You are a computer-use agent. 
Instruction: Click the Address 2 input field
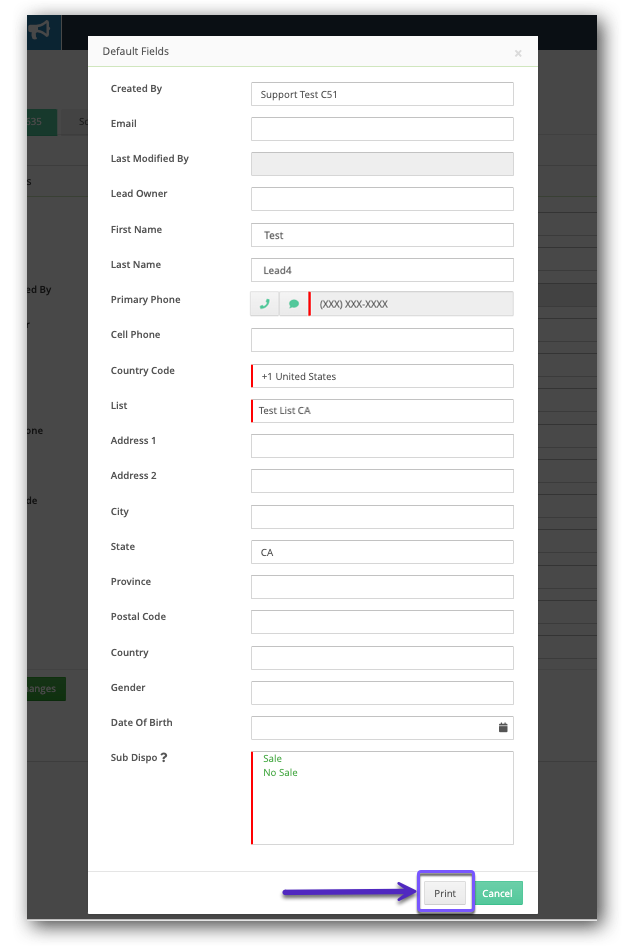382,481
